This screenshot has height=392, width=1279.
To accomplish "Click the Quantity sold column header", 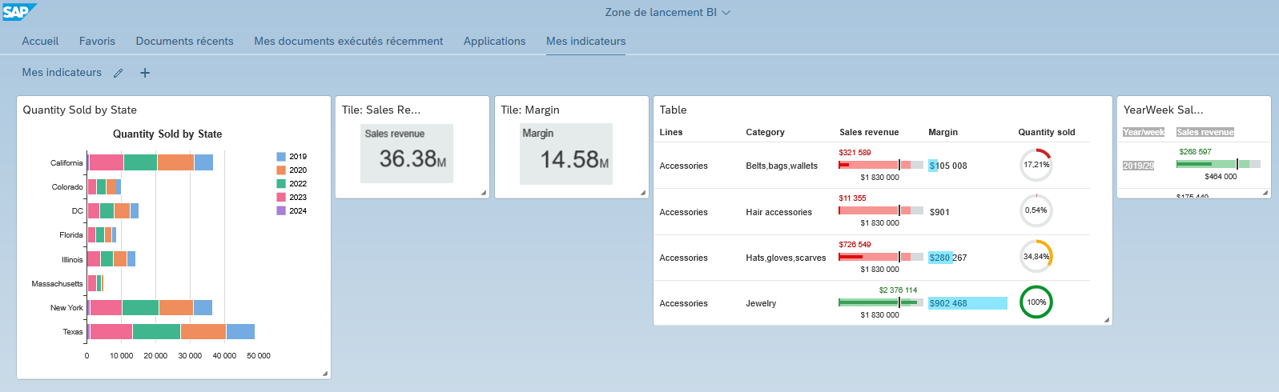I will point(1046,132).
